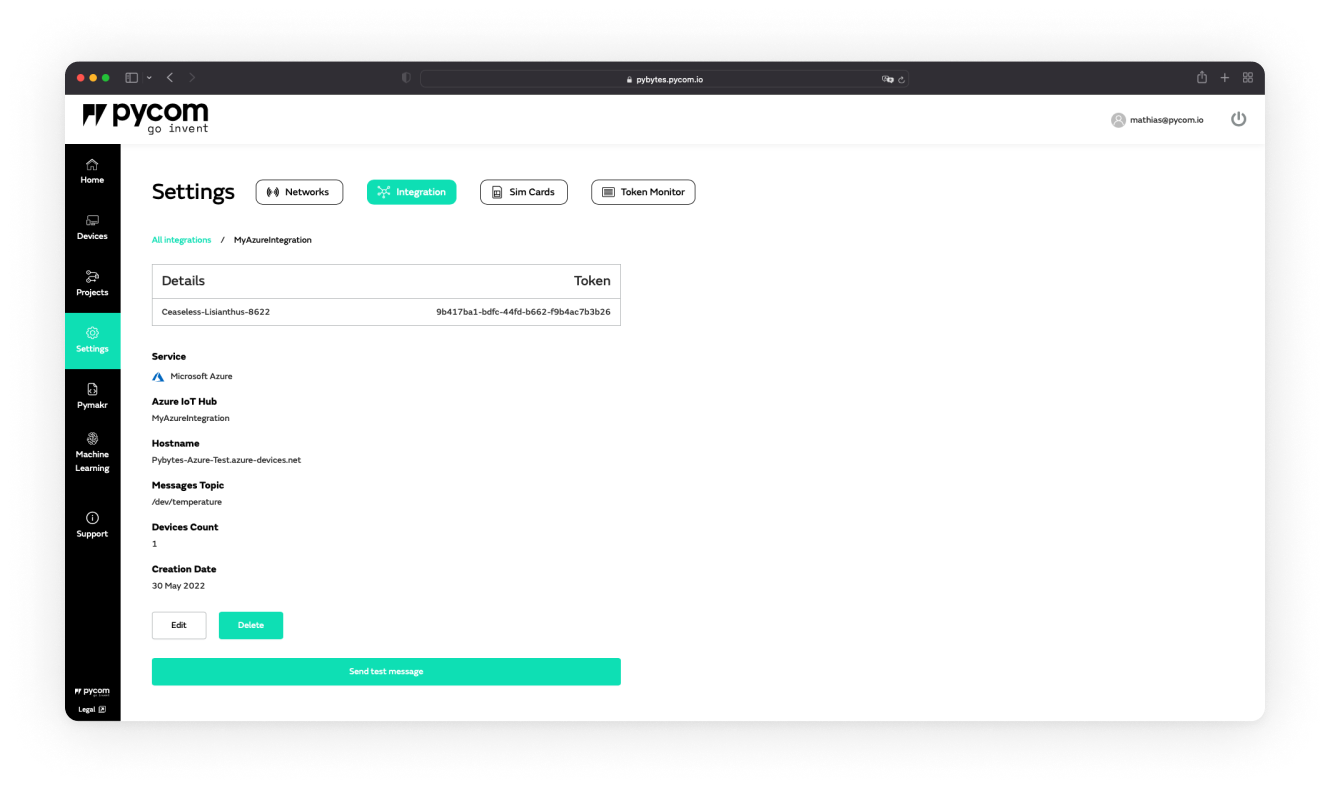Go to Devices in sidebar

tap(92, 228)
